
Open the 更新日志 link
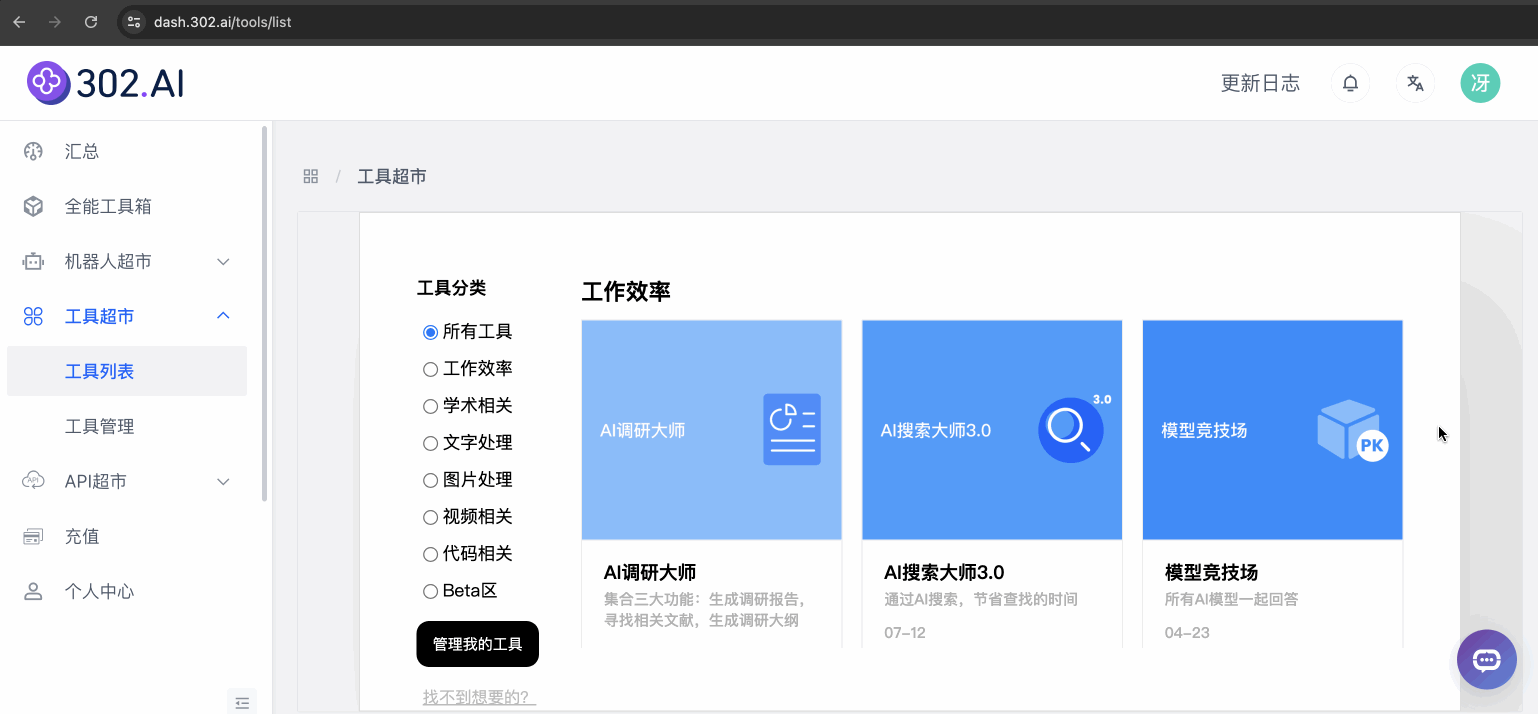(1260, 83)
